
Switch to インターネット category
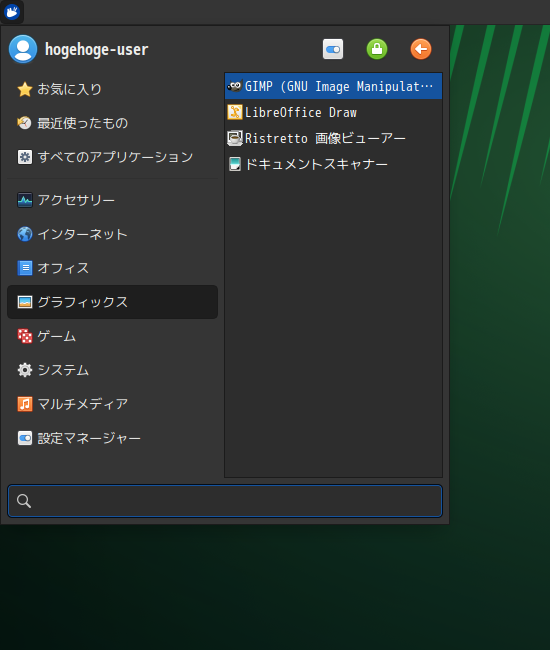(x=112, y=234)
